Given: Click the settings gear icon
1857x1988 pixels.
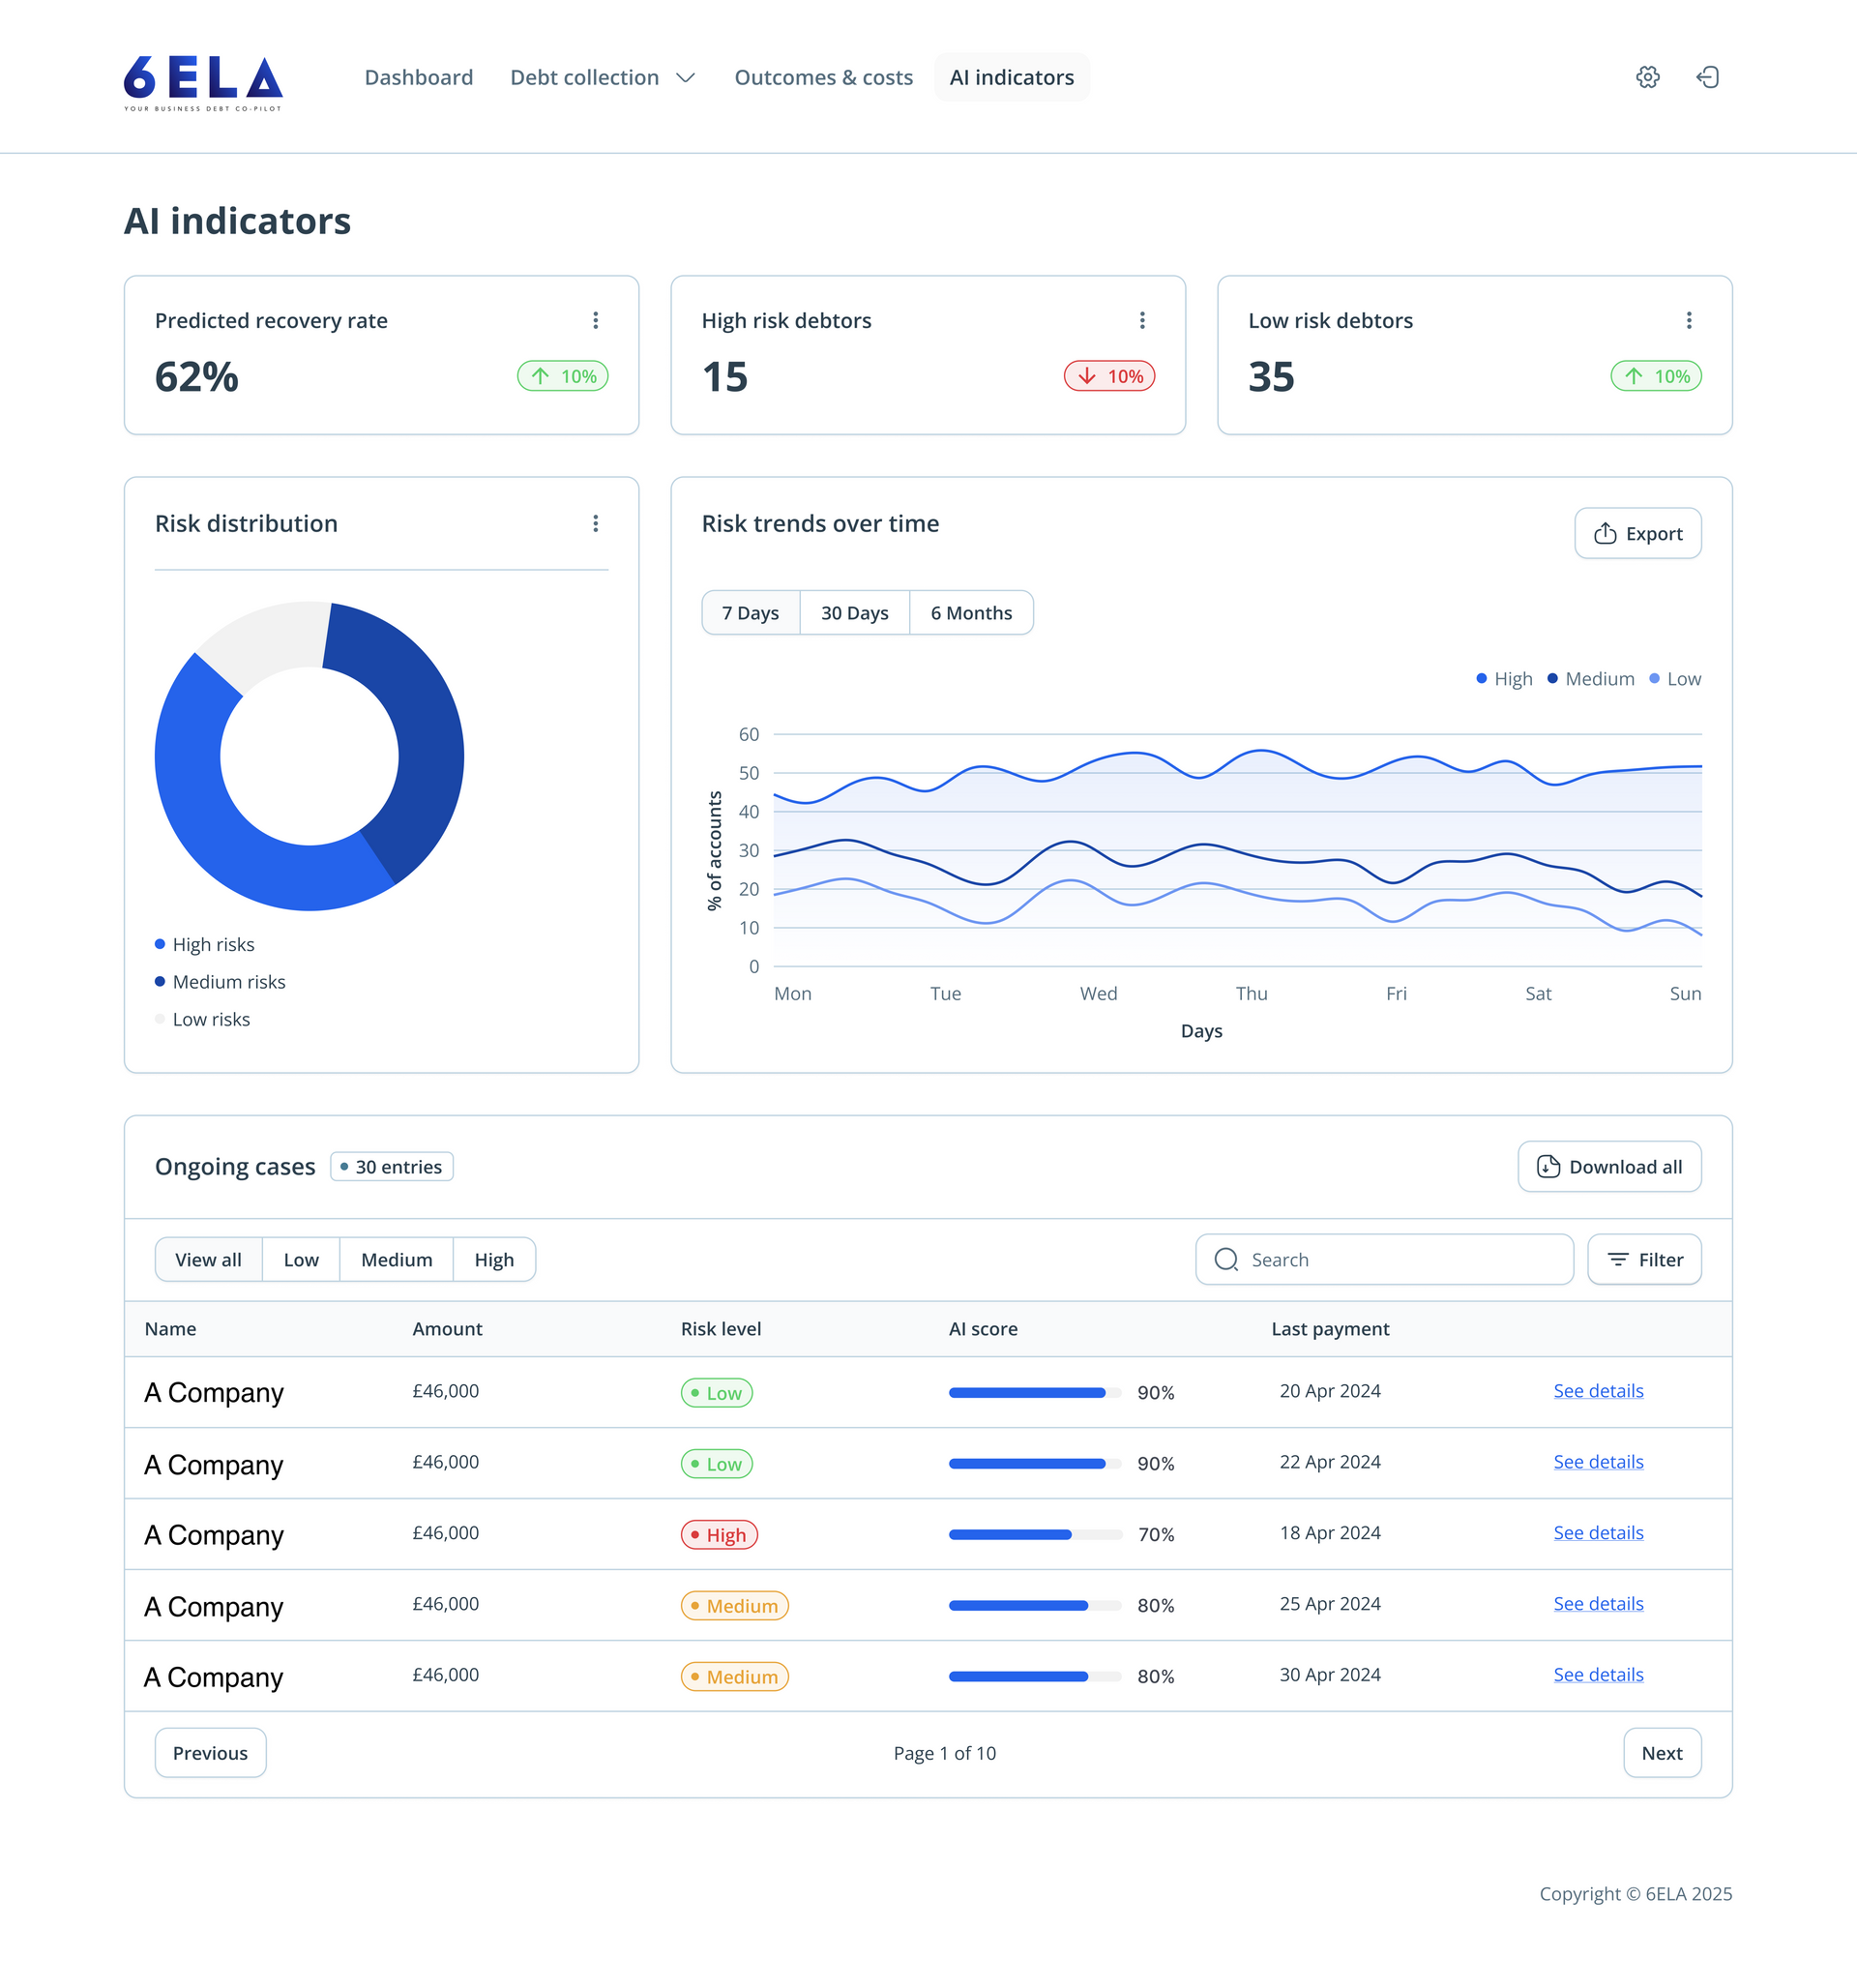Looking at the screenshot, I should click(x=1647, y=77).
